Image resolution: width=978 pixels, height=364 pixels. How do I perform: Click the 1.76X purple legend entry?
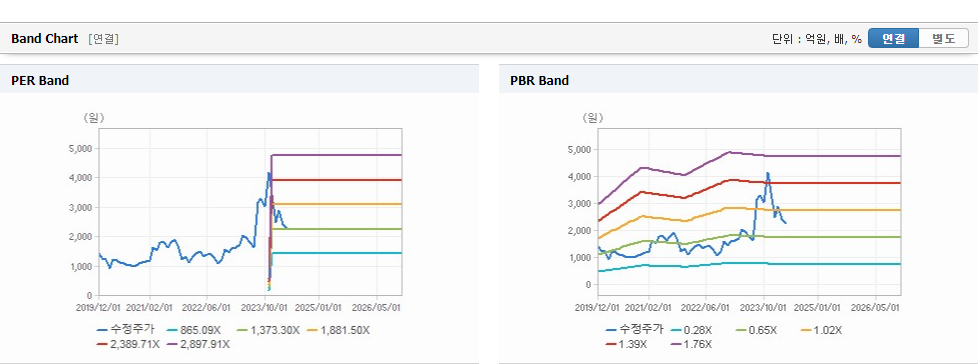(x=691, y=344)
